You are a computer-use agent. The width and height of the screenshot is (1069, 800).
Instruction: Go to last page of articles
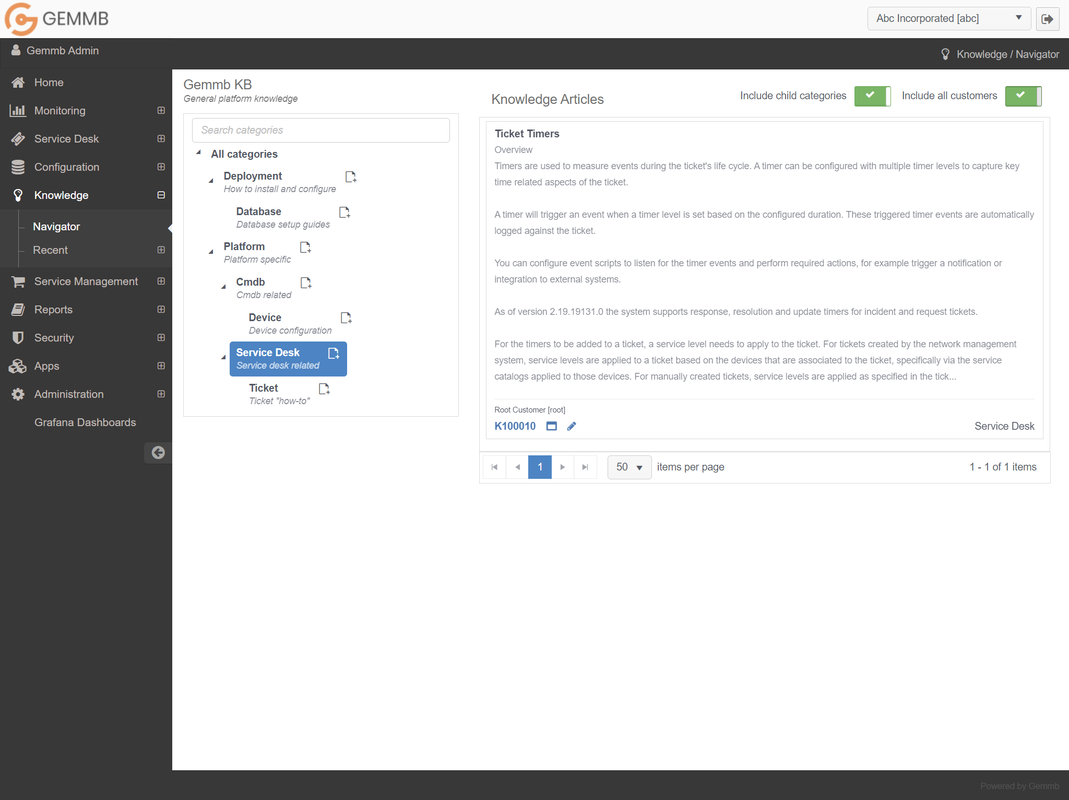click(x=585, y=467)
